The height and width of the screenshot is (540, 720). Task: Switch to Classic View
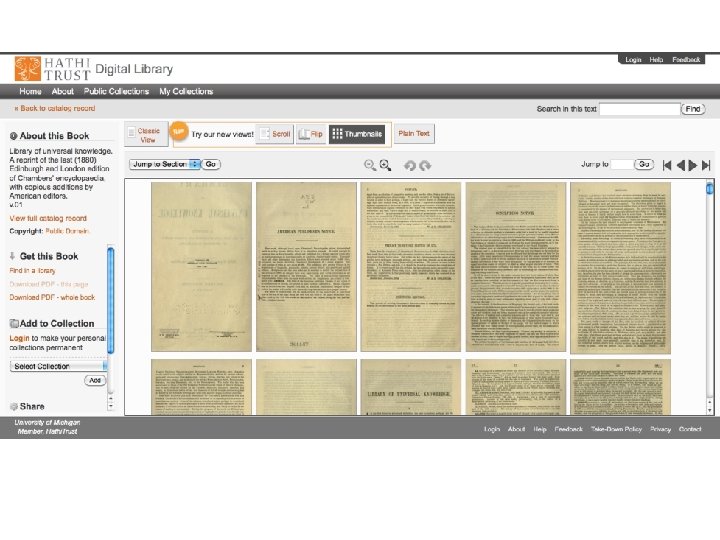(x=146, y=135)
